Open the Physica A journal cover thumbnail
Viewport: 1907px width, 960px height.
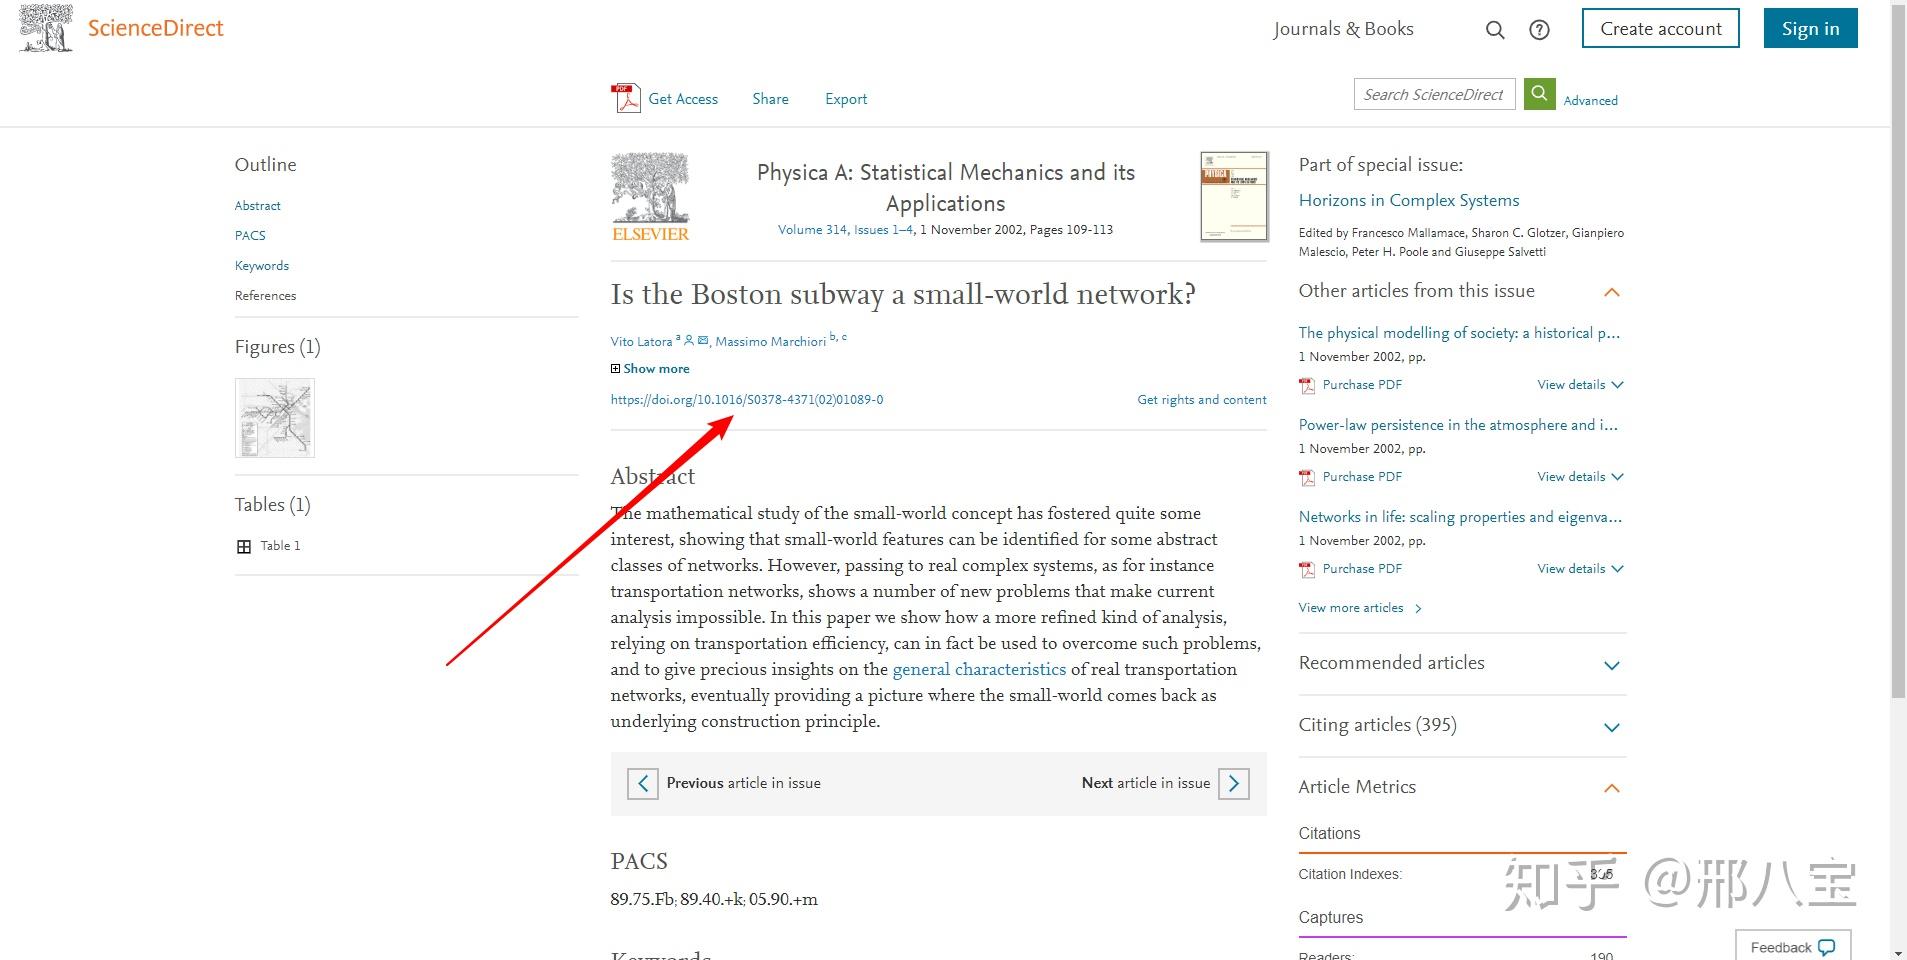point(1234,197)
